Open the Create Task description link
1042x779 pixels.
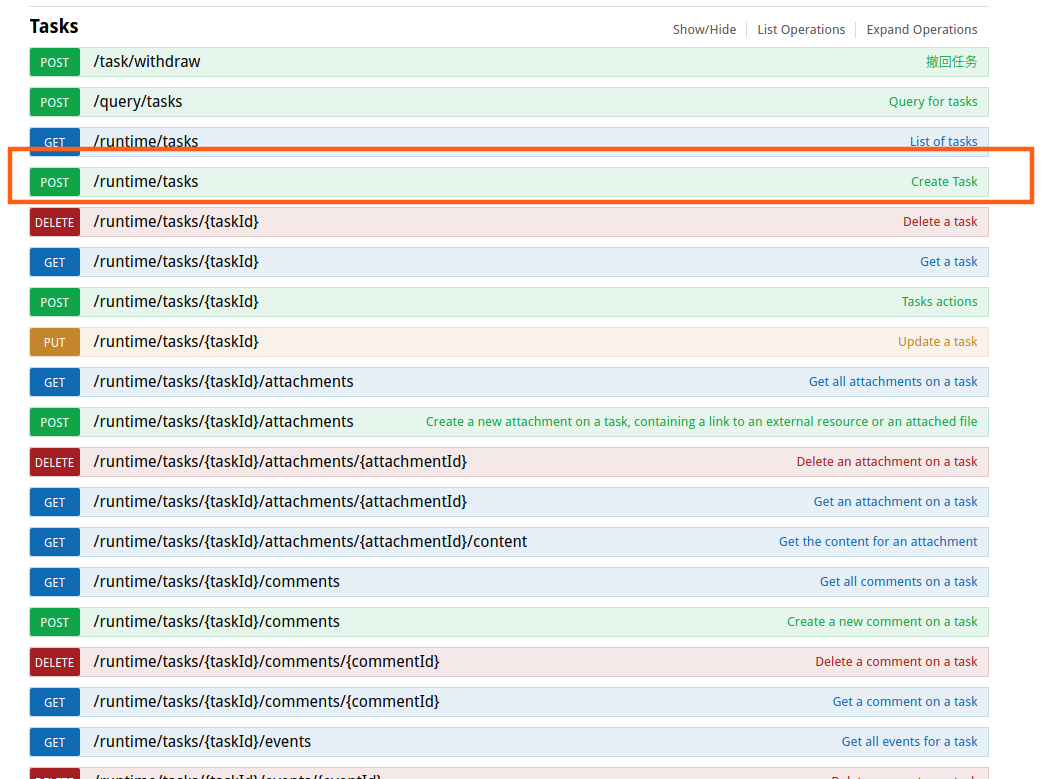944,181
